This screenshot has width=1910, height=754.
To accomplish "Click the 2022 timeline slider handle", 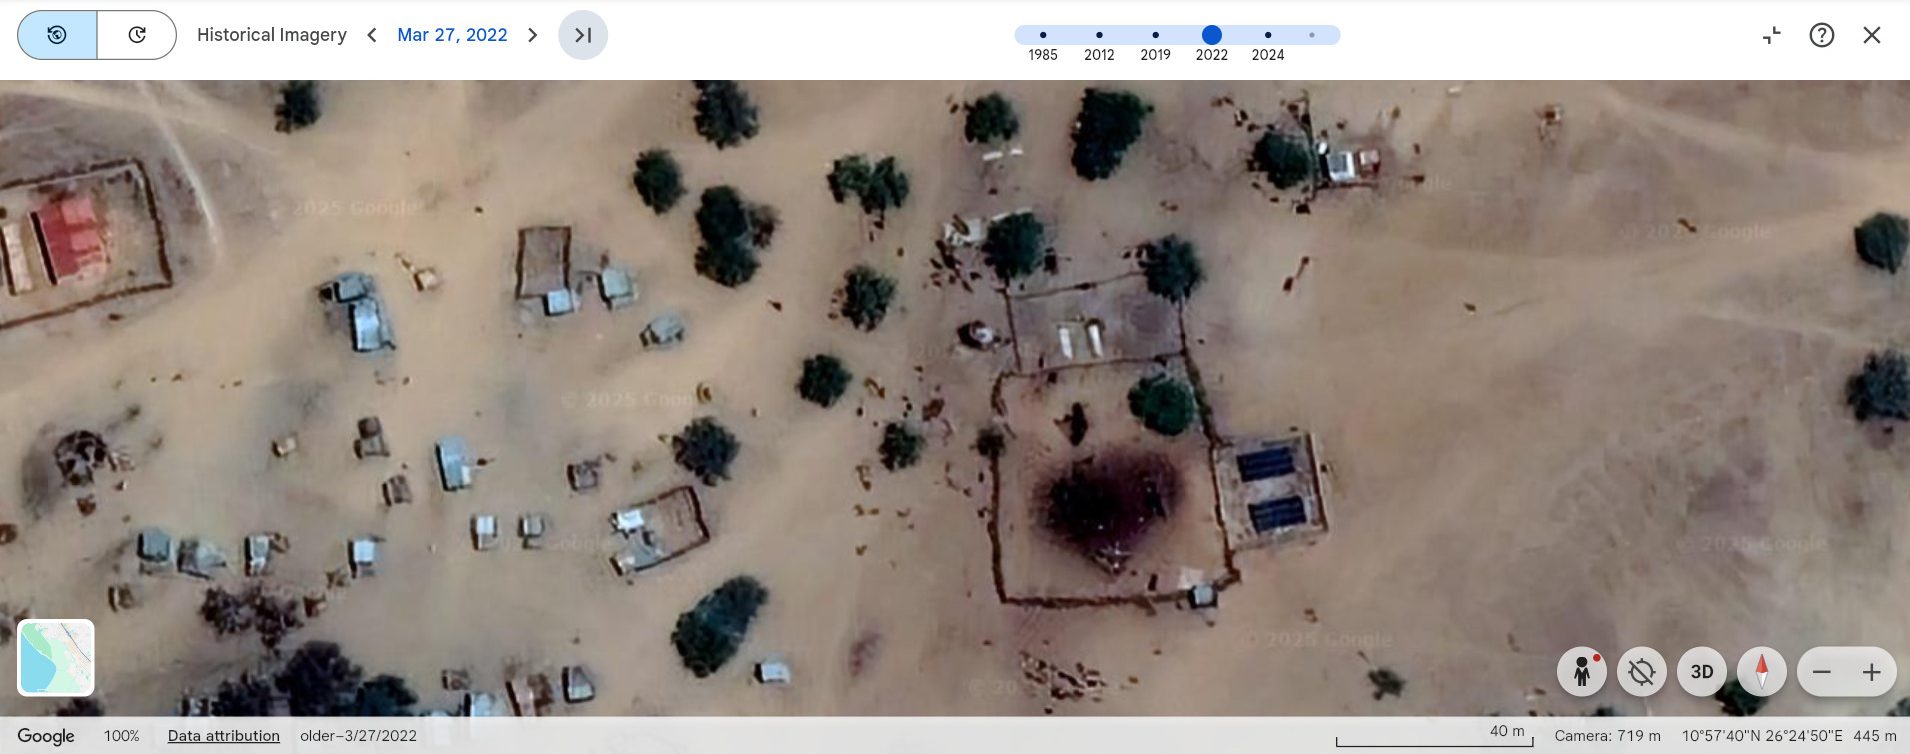I will click(1211, 35).
